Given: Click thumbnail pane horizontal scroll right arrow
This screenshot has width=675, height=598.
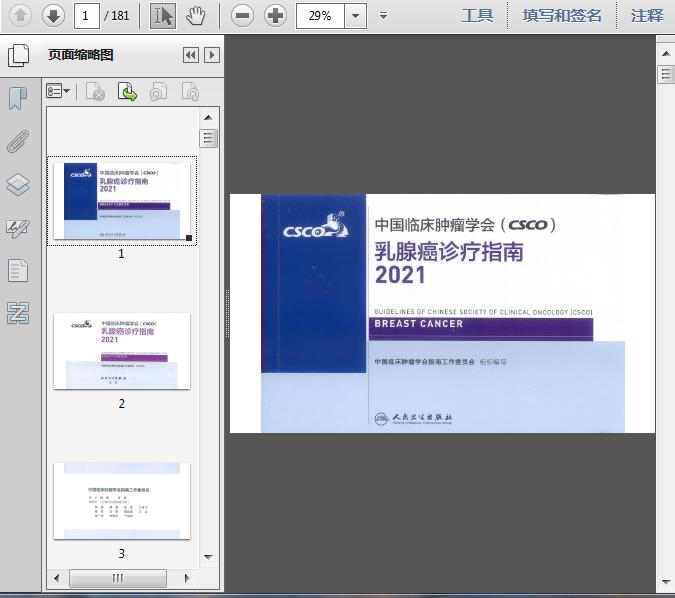Looking at the screenshot, I should click(187, 578).
